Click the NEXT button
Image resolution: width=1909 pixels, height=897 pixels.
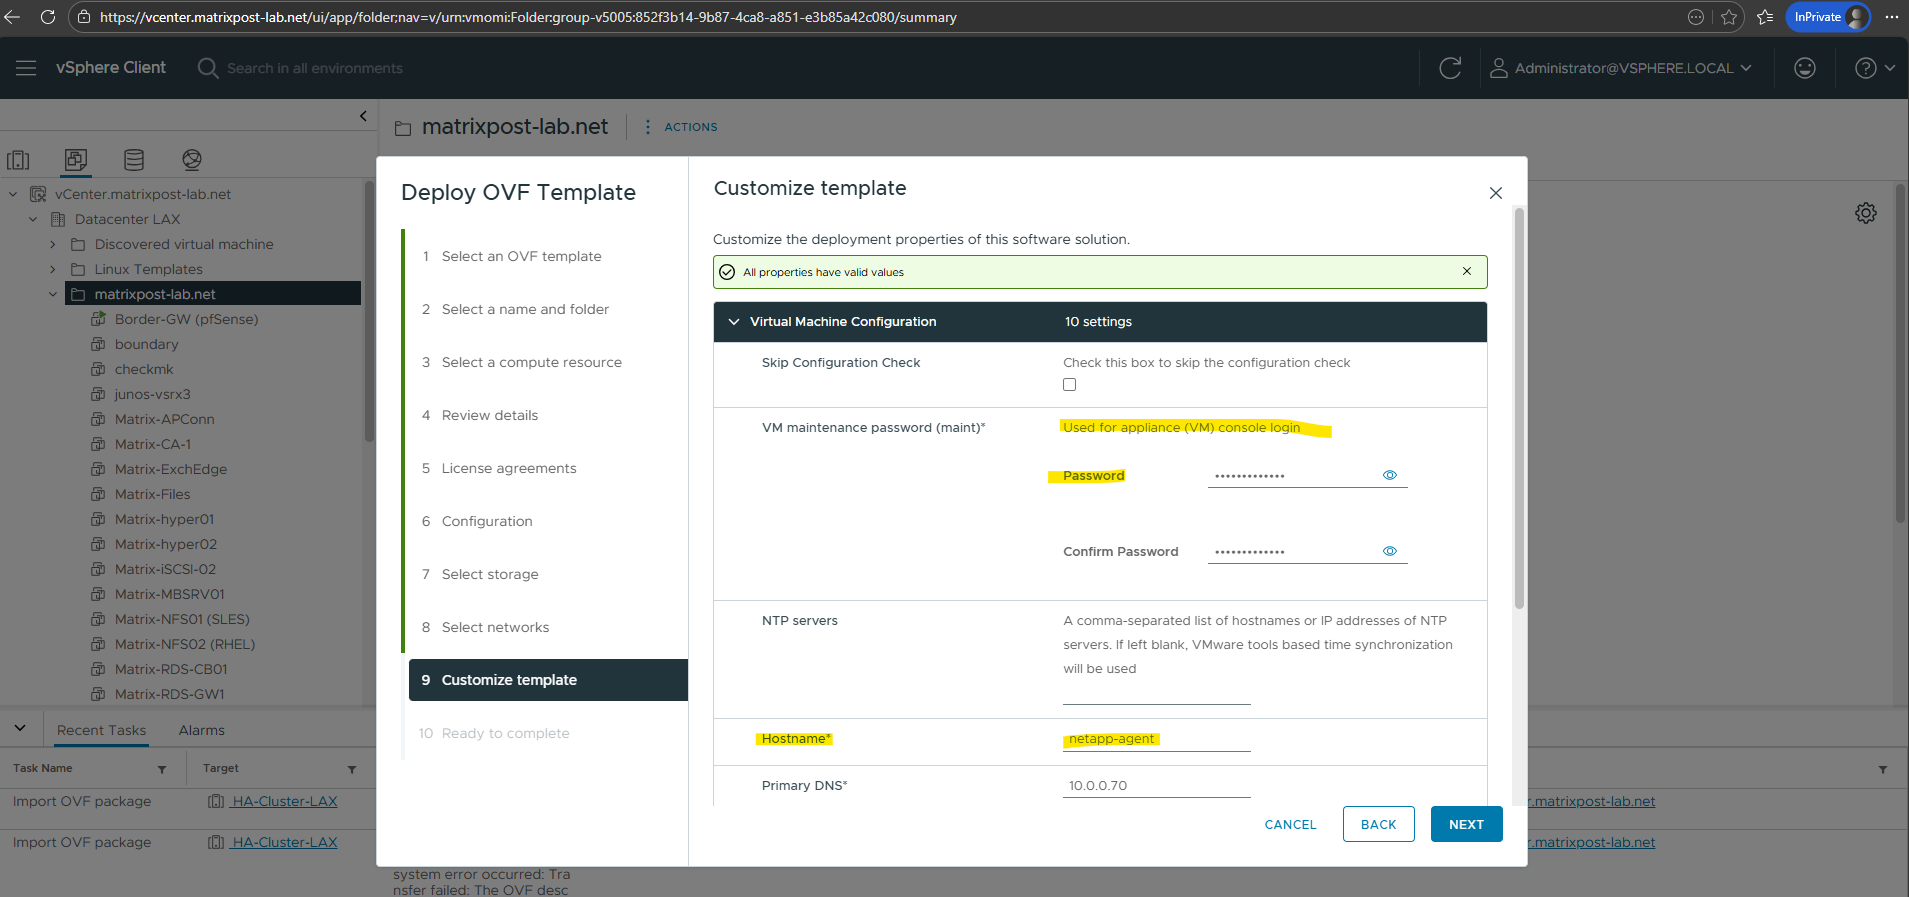[1465, 824]
